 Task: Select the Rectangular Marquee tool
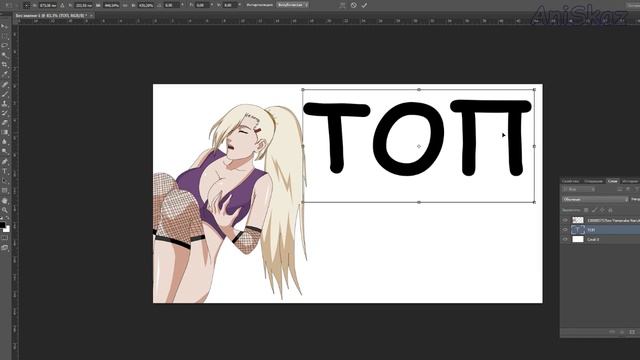(4, 36)
